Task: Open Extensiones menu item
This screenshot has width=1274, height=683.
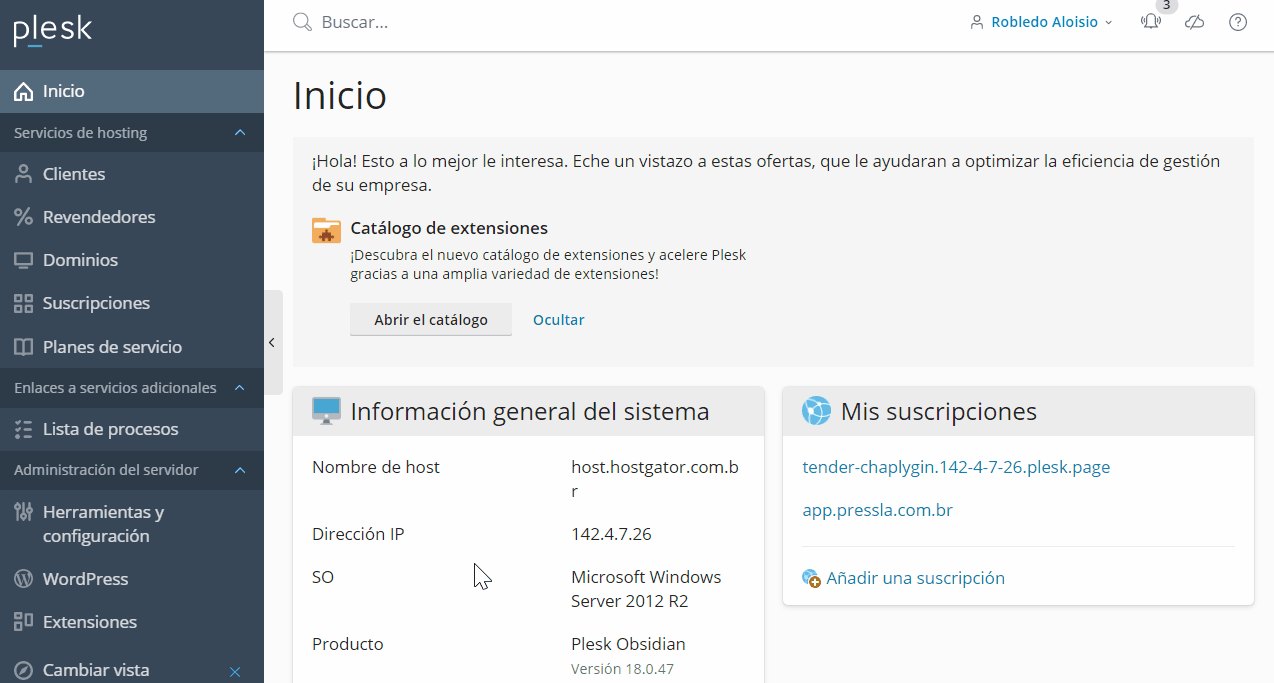Action: pos(132,622)
